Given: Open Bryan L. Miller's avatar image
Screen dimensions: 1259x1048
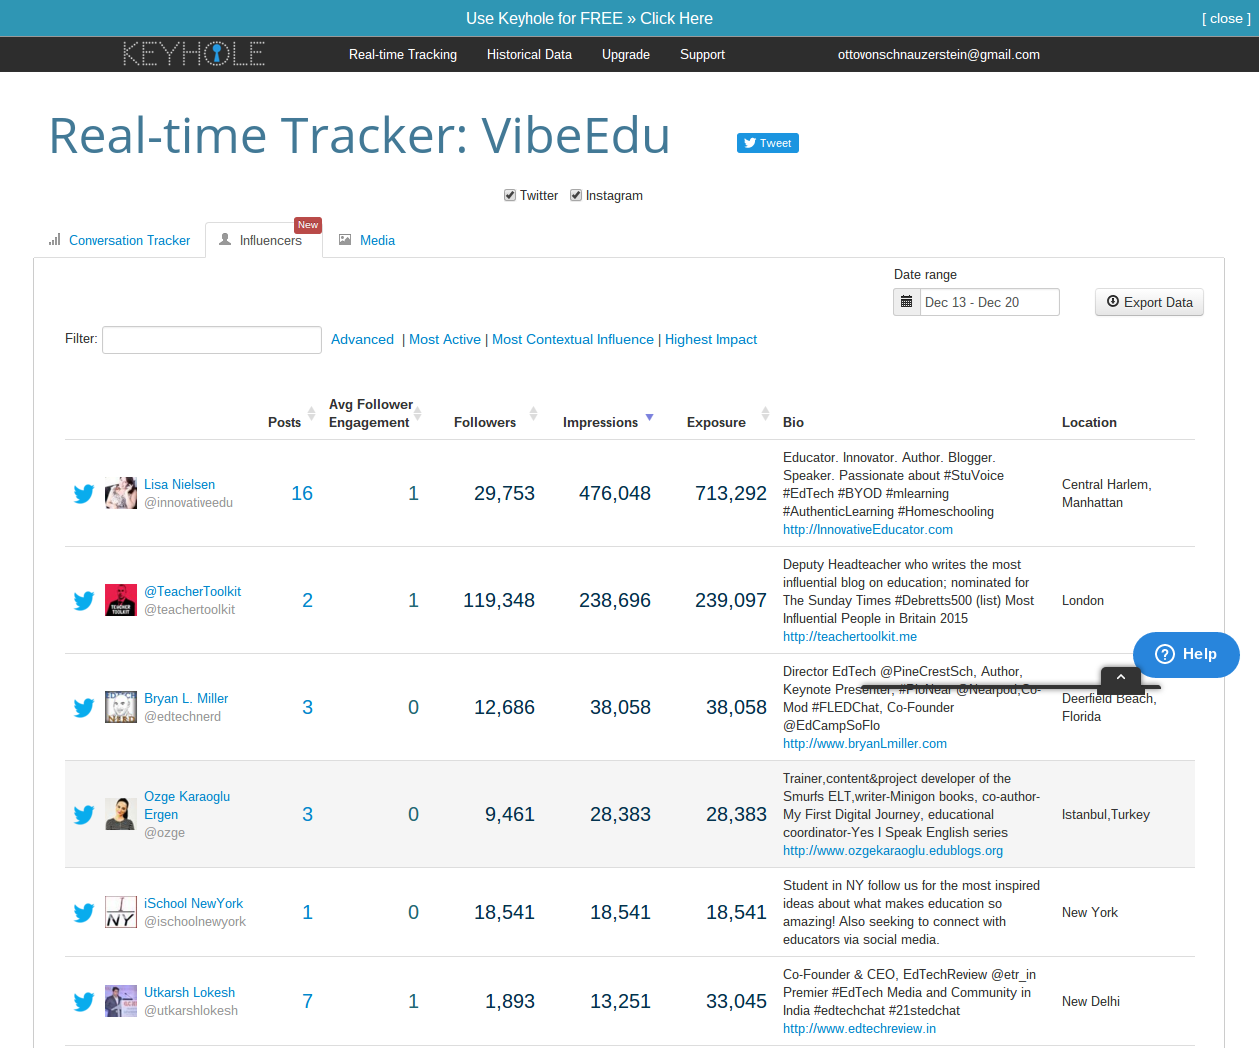Looking at the screenshot, I should [x=121, y=707].
